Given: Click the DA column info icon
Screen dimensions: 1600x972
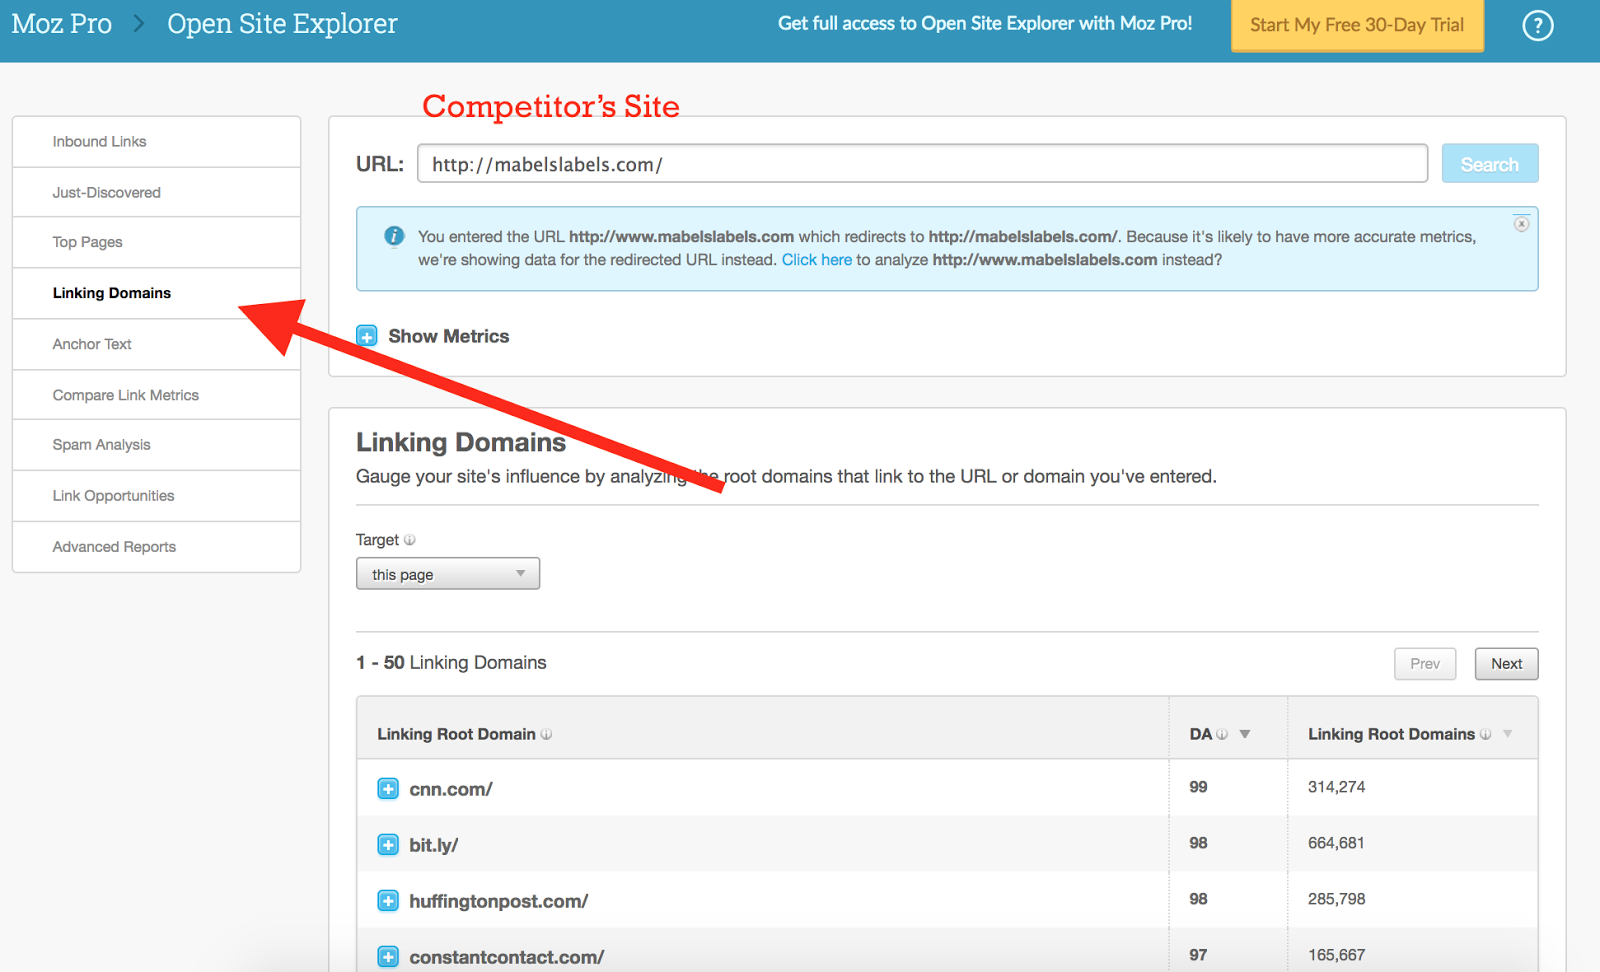Looking at the screenshot, I should coord(1222,735).
